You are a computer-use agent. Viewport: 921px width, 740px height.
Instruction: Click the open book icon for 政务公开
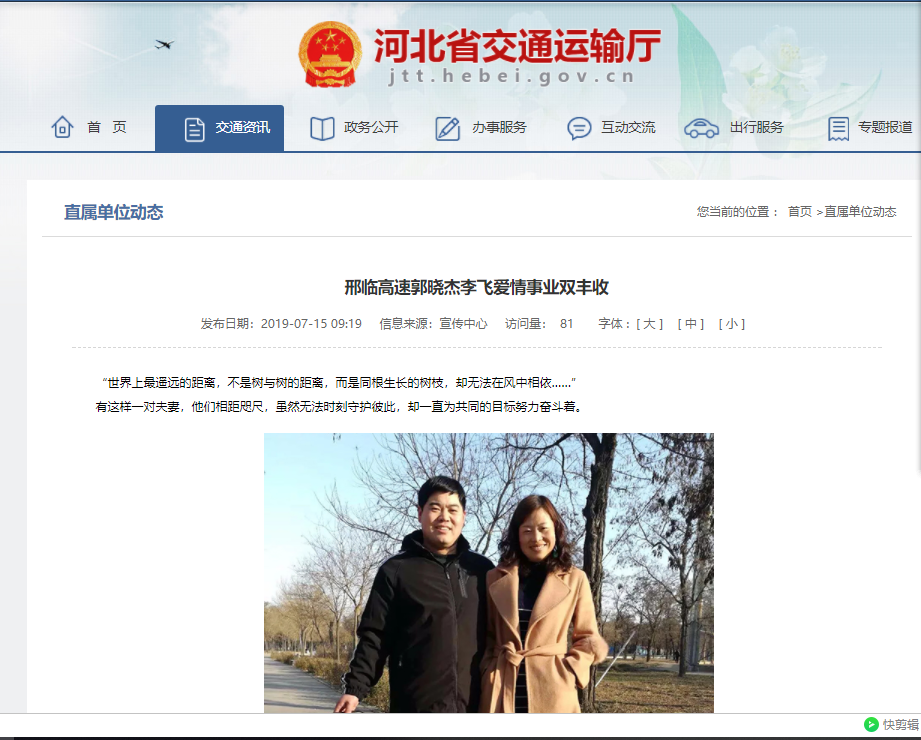coord(322,128)
